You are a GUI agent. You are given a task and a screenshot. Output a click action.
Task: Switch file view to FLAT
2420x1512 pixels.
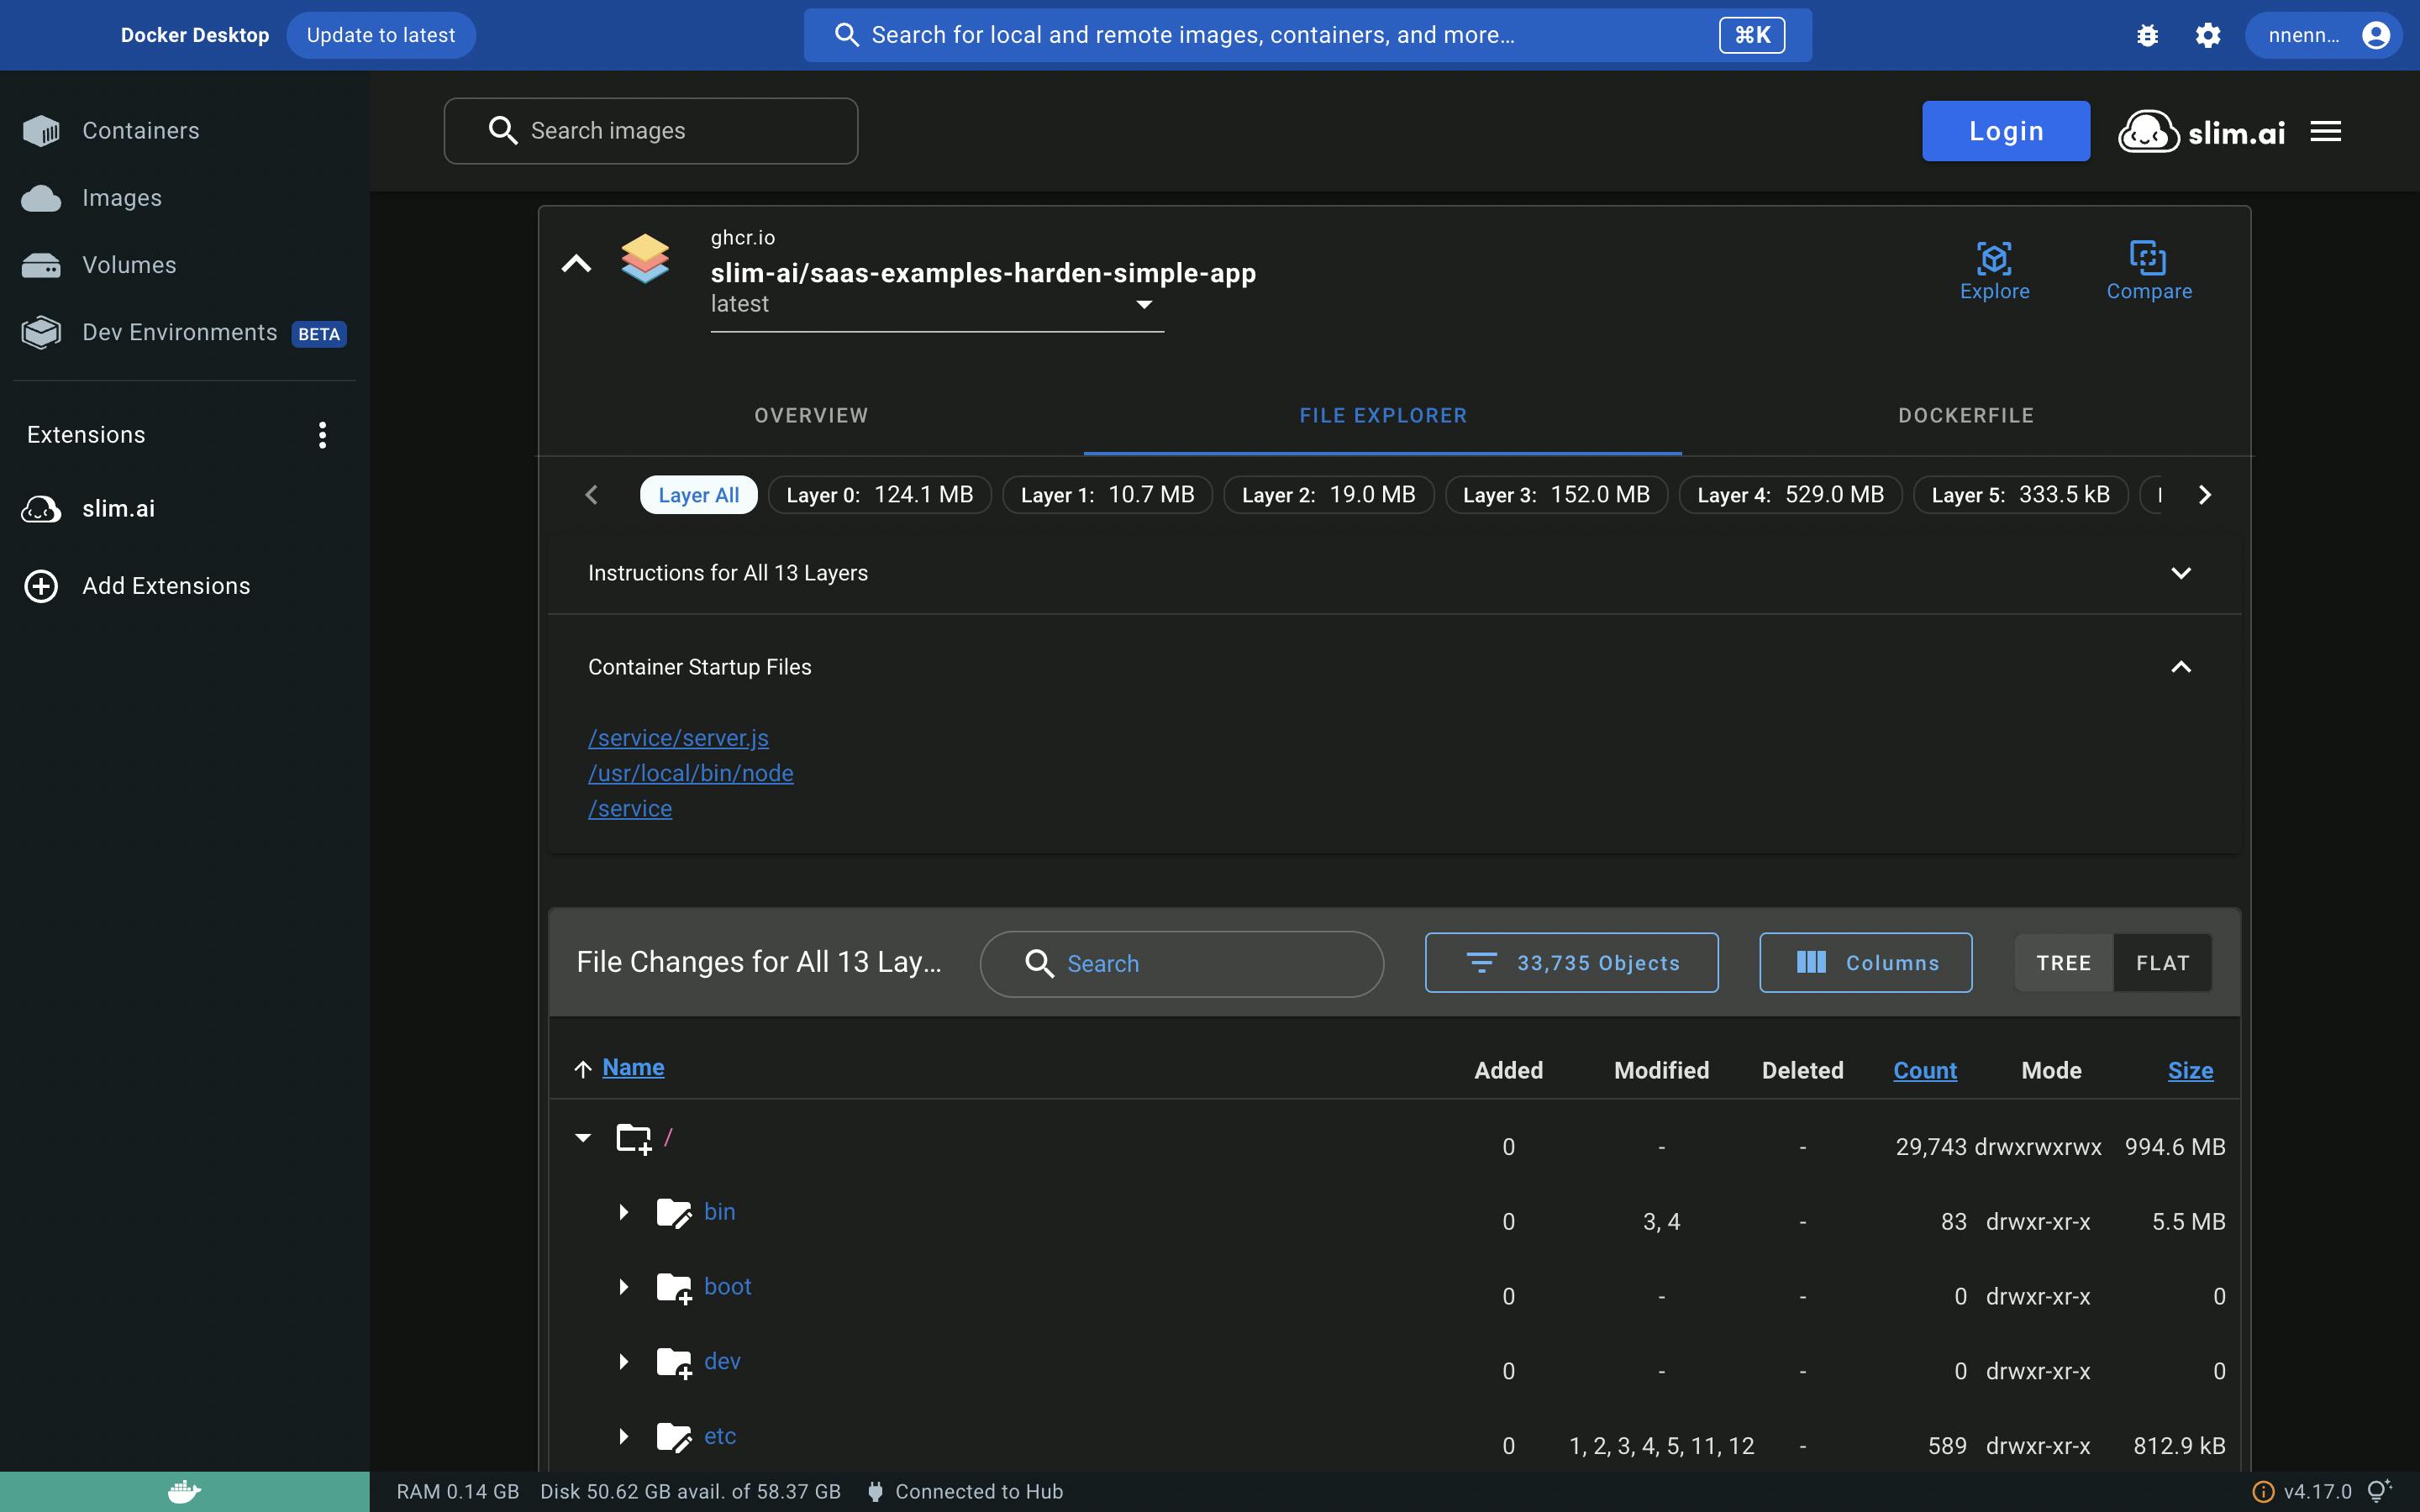pyautogui.click(x=2162, y=963)
